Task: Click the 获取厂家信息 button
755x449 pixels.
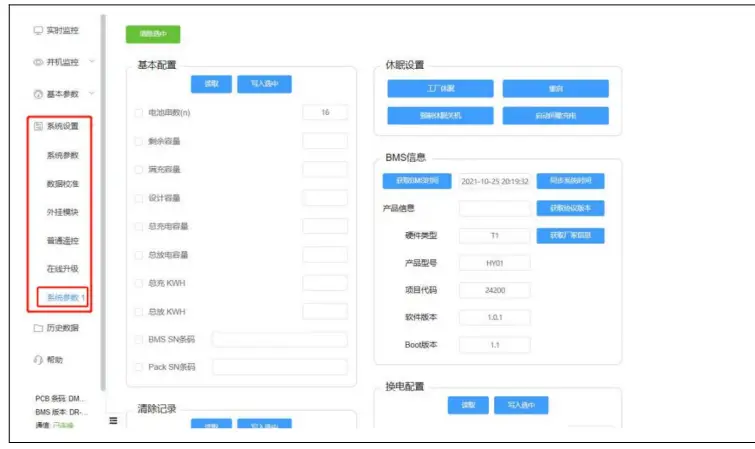Action: tap(571, 236)
